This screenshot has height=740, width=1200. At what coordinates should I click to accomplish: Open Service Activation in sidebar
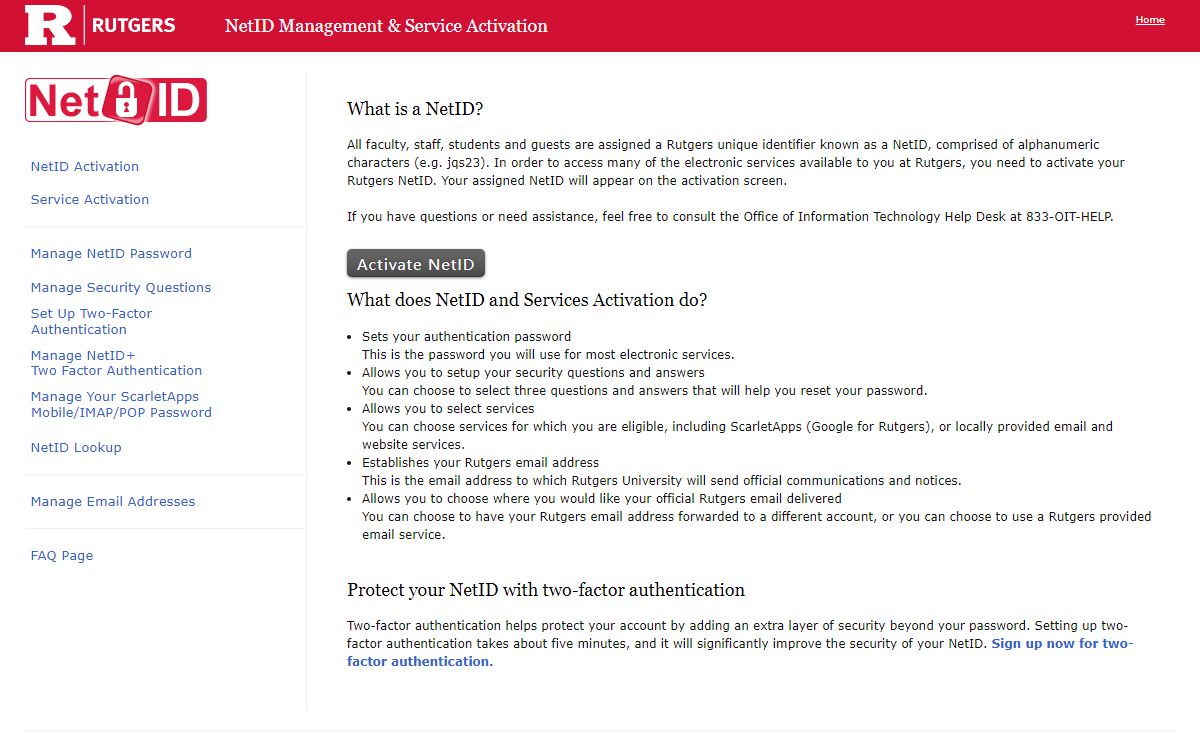click(90, 200)
